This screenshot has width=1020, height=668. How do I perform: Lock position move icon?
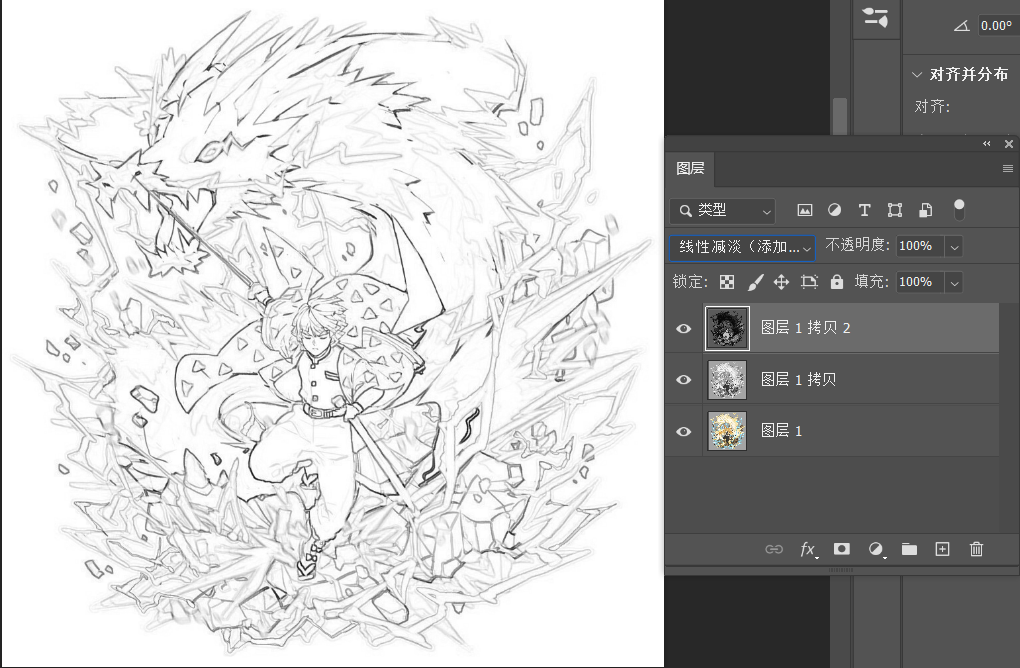click(781, 282)
